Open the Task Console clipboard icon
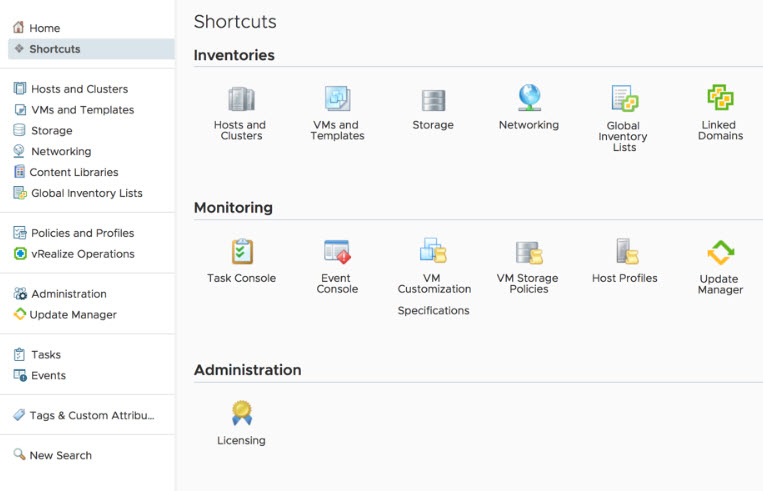This screenshot has height=491, width=763. click(241, 252)
